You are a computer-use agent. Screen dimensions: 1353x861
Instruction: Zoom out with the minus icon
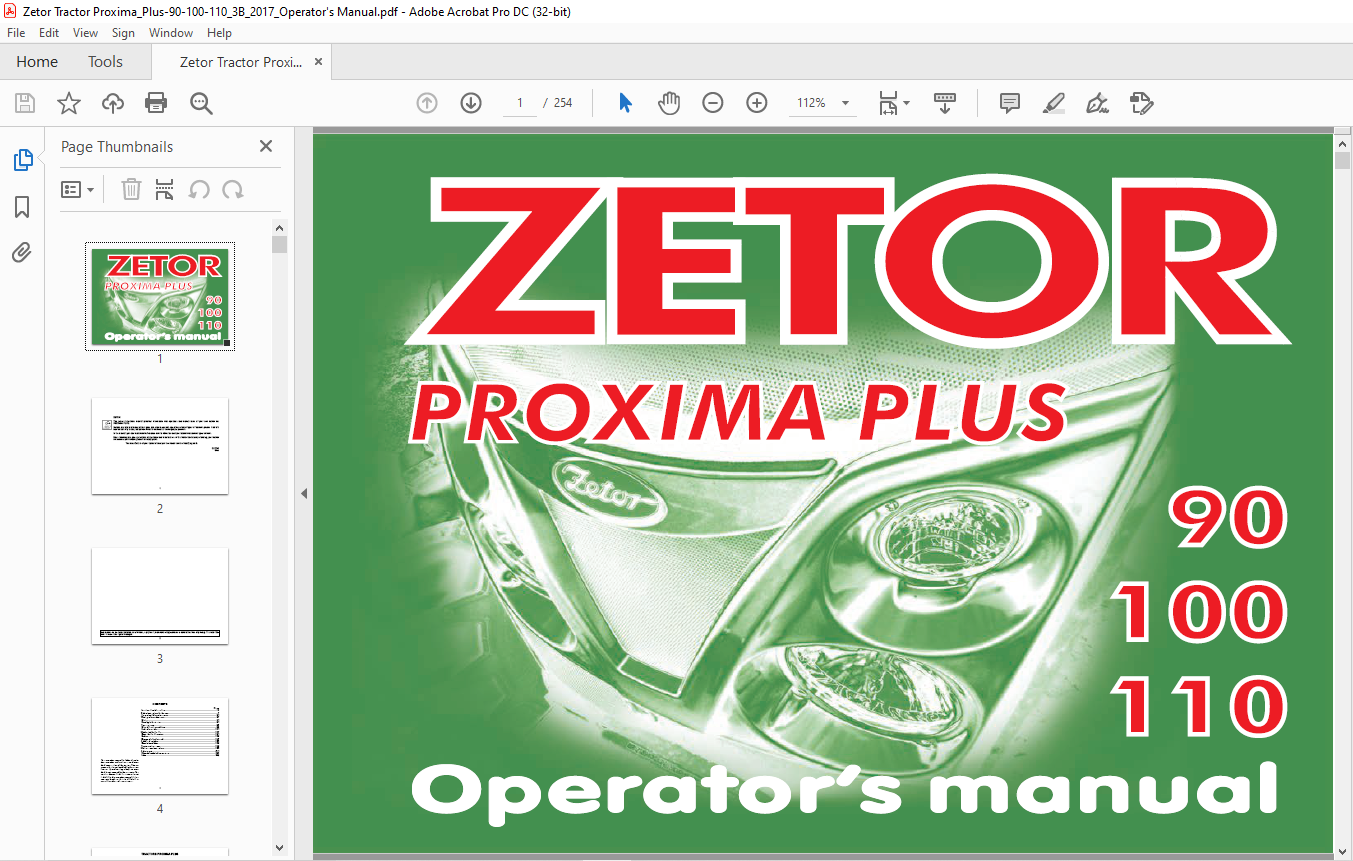coord(713,103)
